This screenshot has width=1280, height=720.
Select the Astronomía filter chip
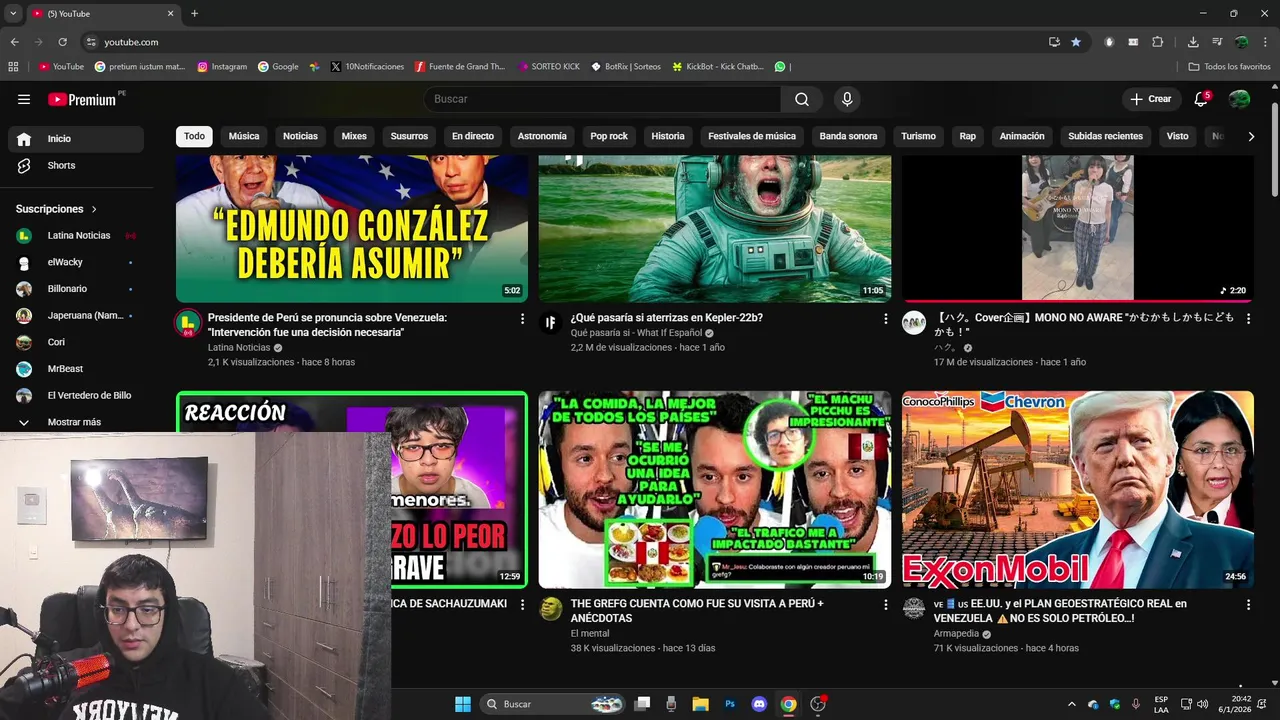[542, 136]
